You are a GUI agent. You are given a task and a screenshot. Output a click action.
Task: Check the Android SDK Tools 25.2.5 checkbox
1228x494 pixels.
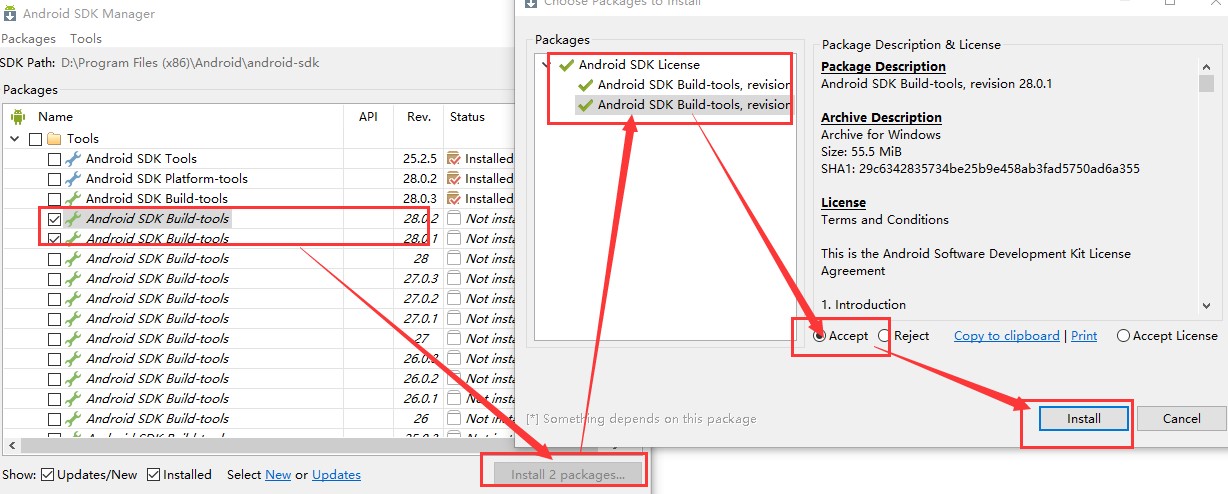[54, 159]
